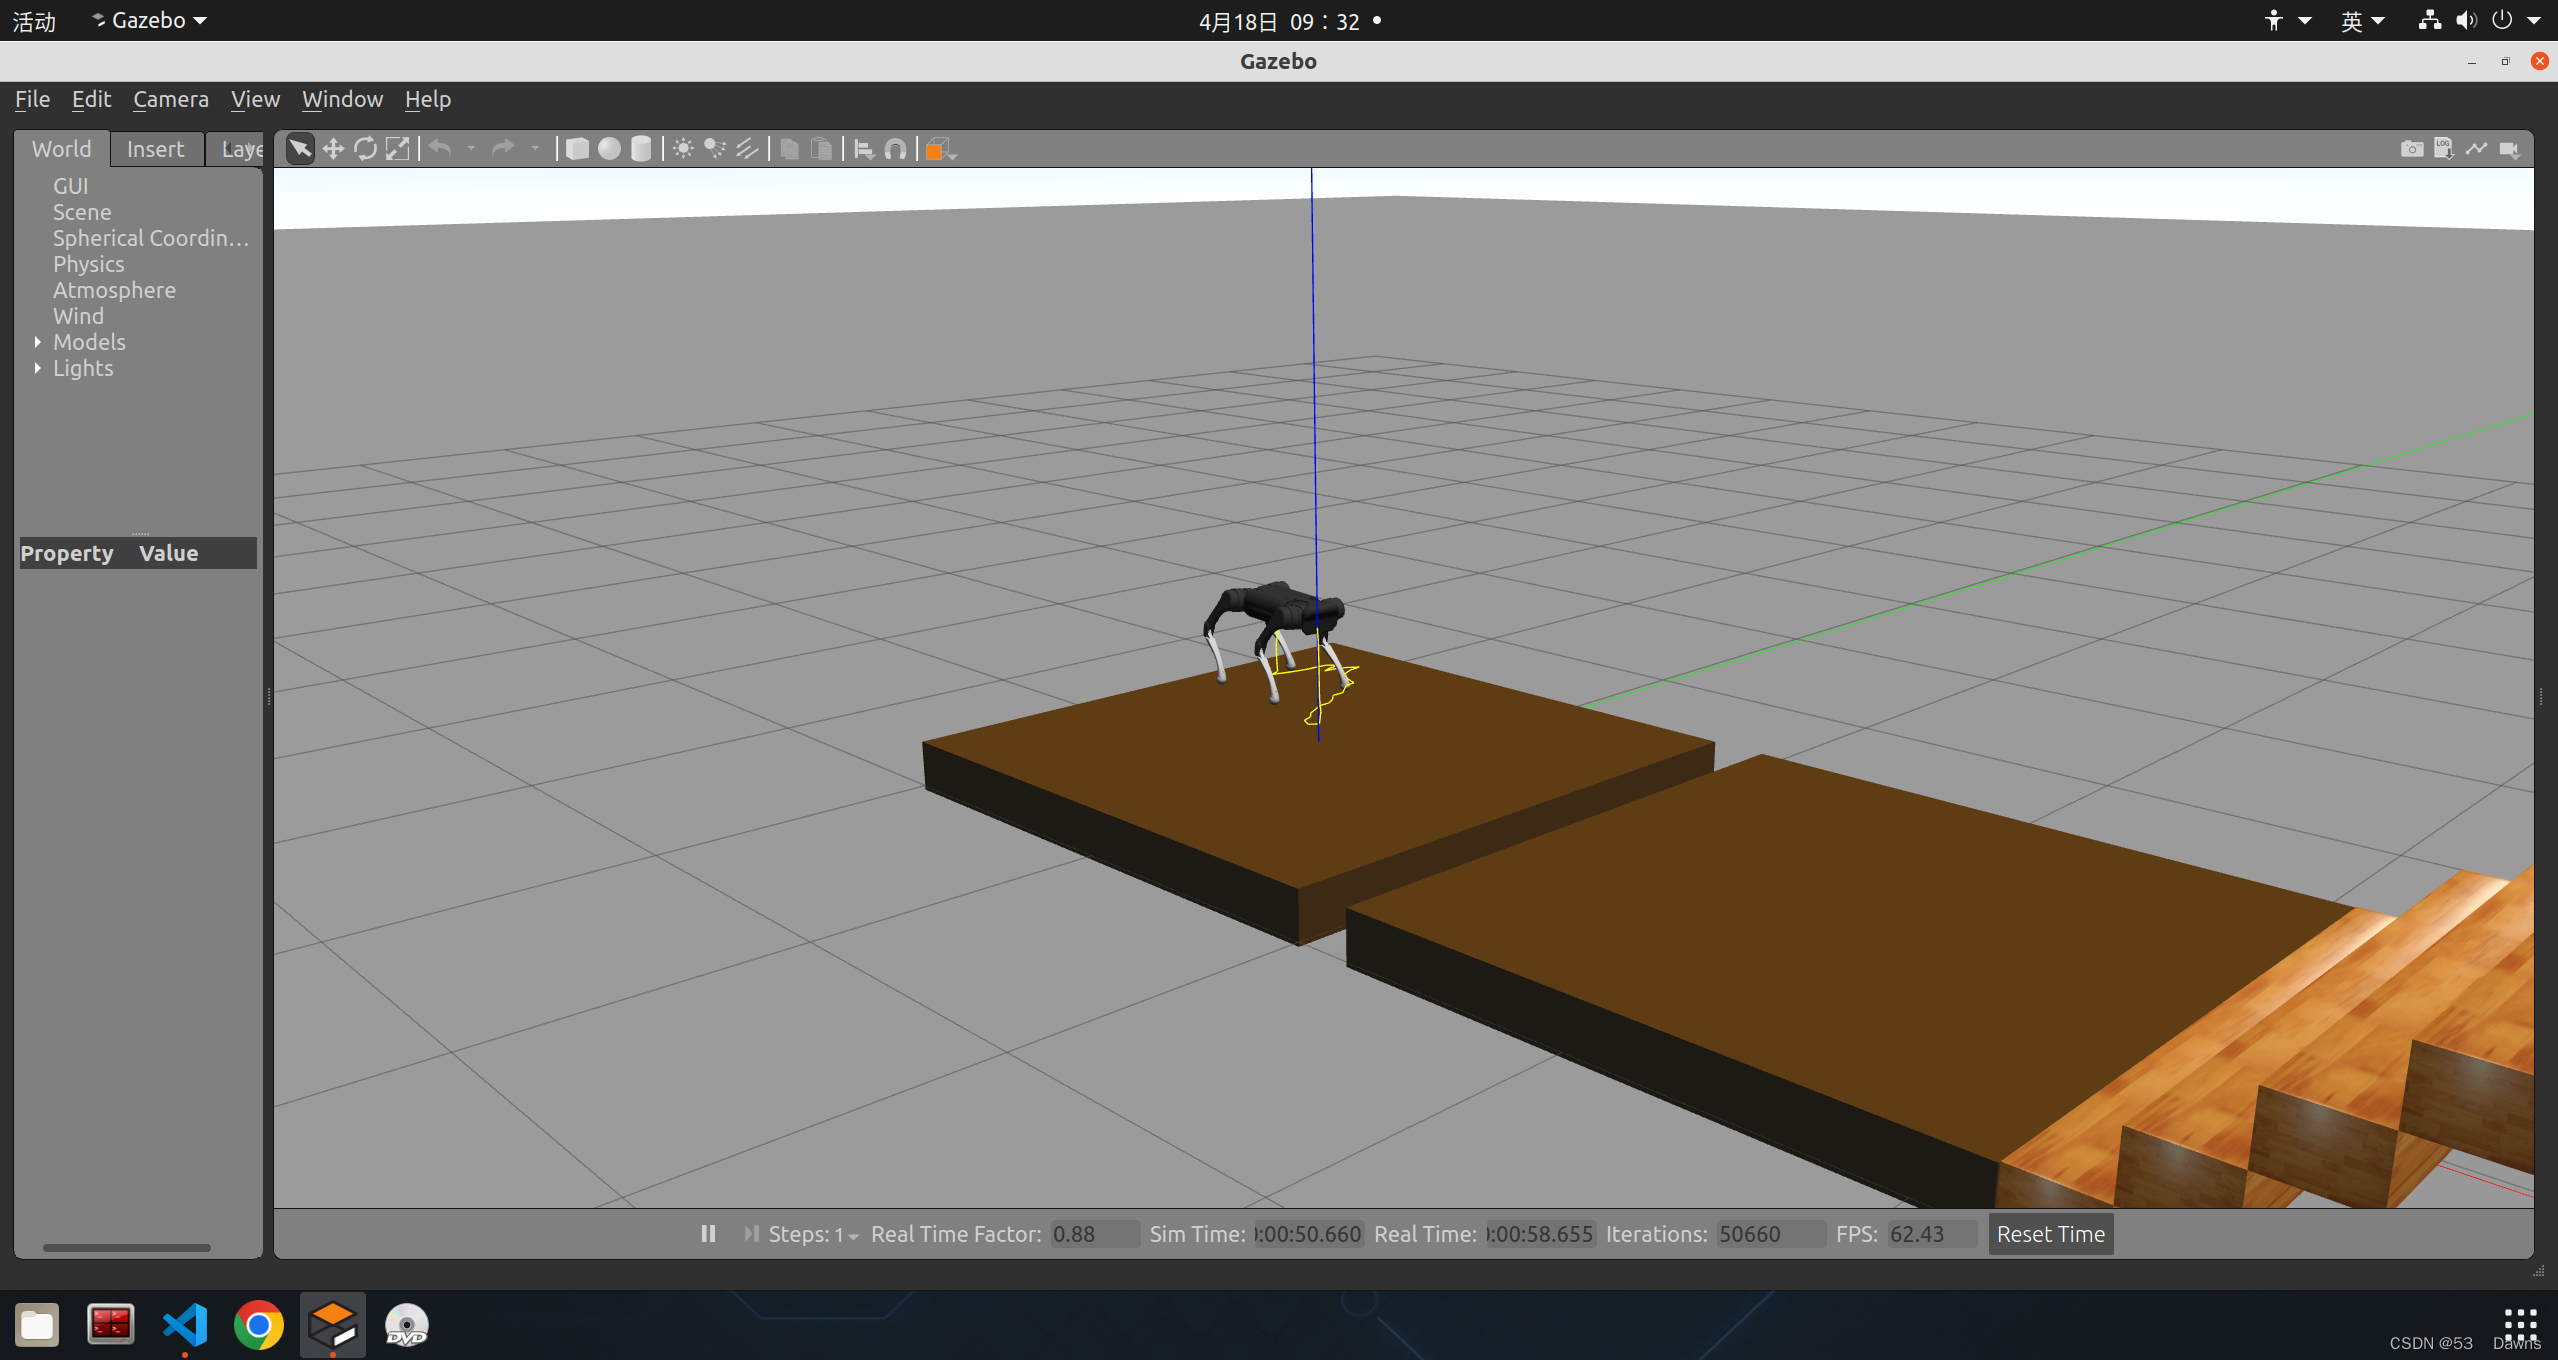Add a spot light
The image size is (2558, 1360).
[x=715, y=149]
